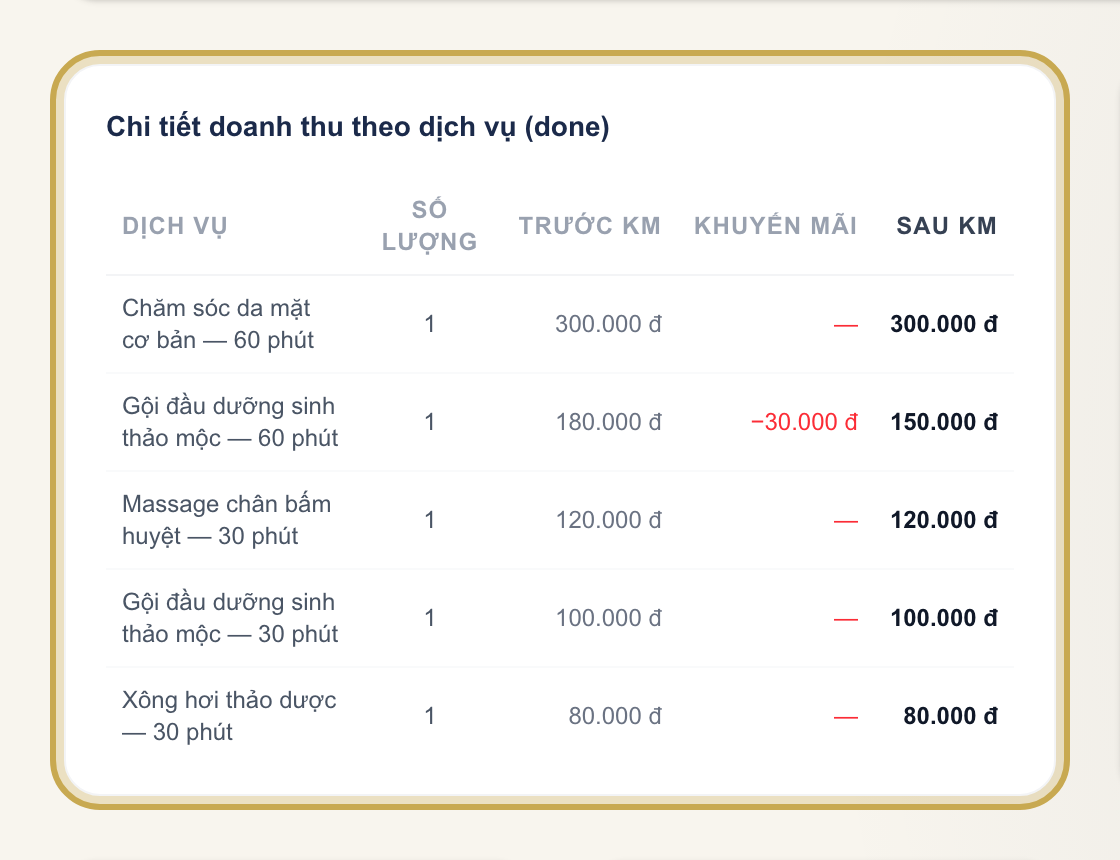Click the KHUYẾN MÃI column header
Image resolution: width=1120 pixels, height=860 pixels.
[x=775, y=226]
